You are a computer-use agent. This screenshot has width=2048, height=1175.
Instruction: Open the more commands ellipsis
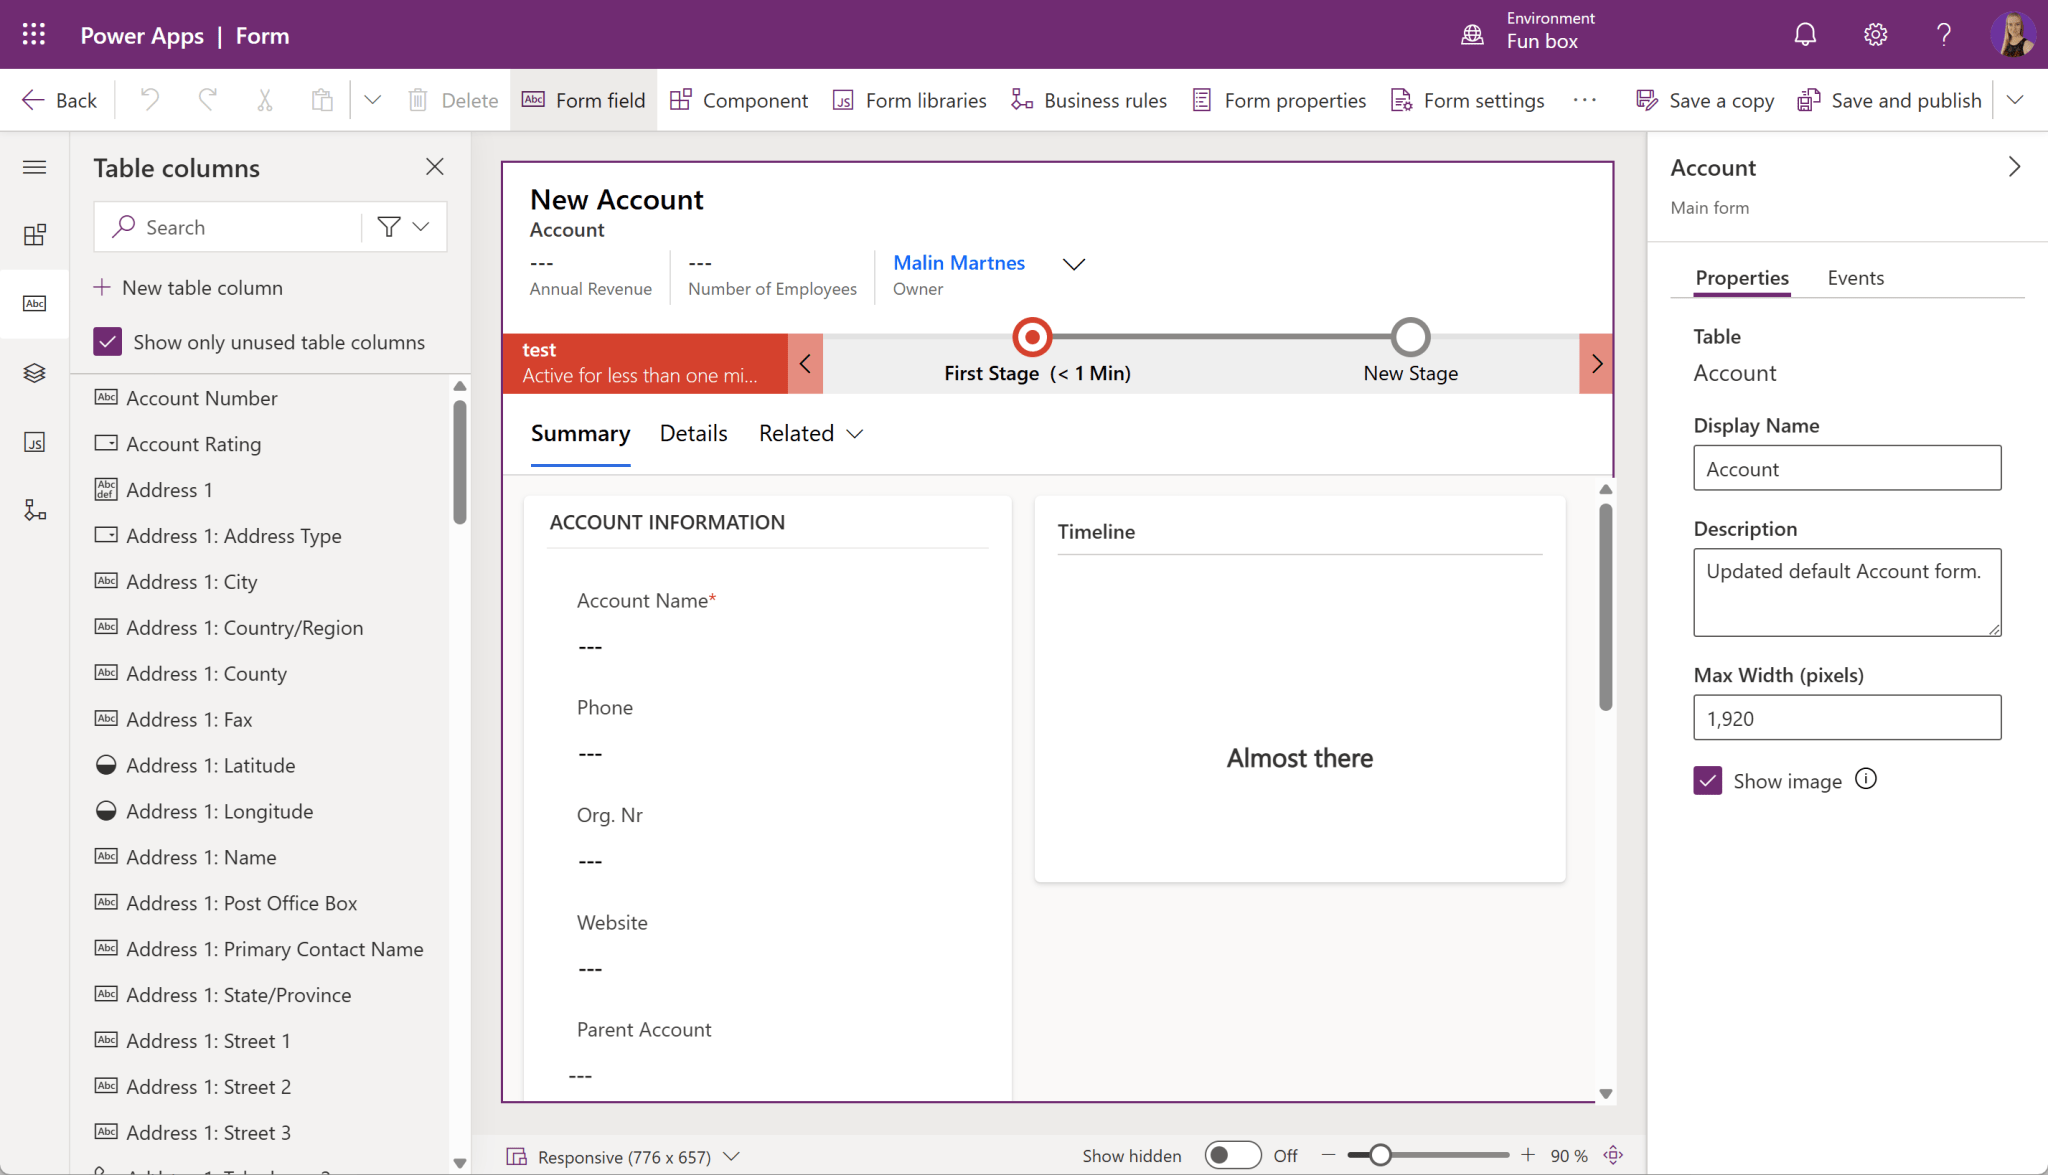pyautogui.click(x=1584, y=100)
